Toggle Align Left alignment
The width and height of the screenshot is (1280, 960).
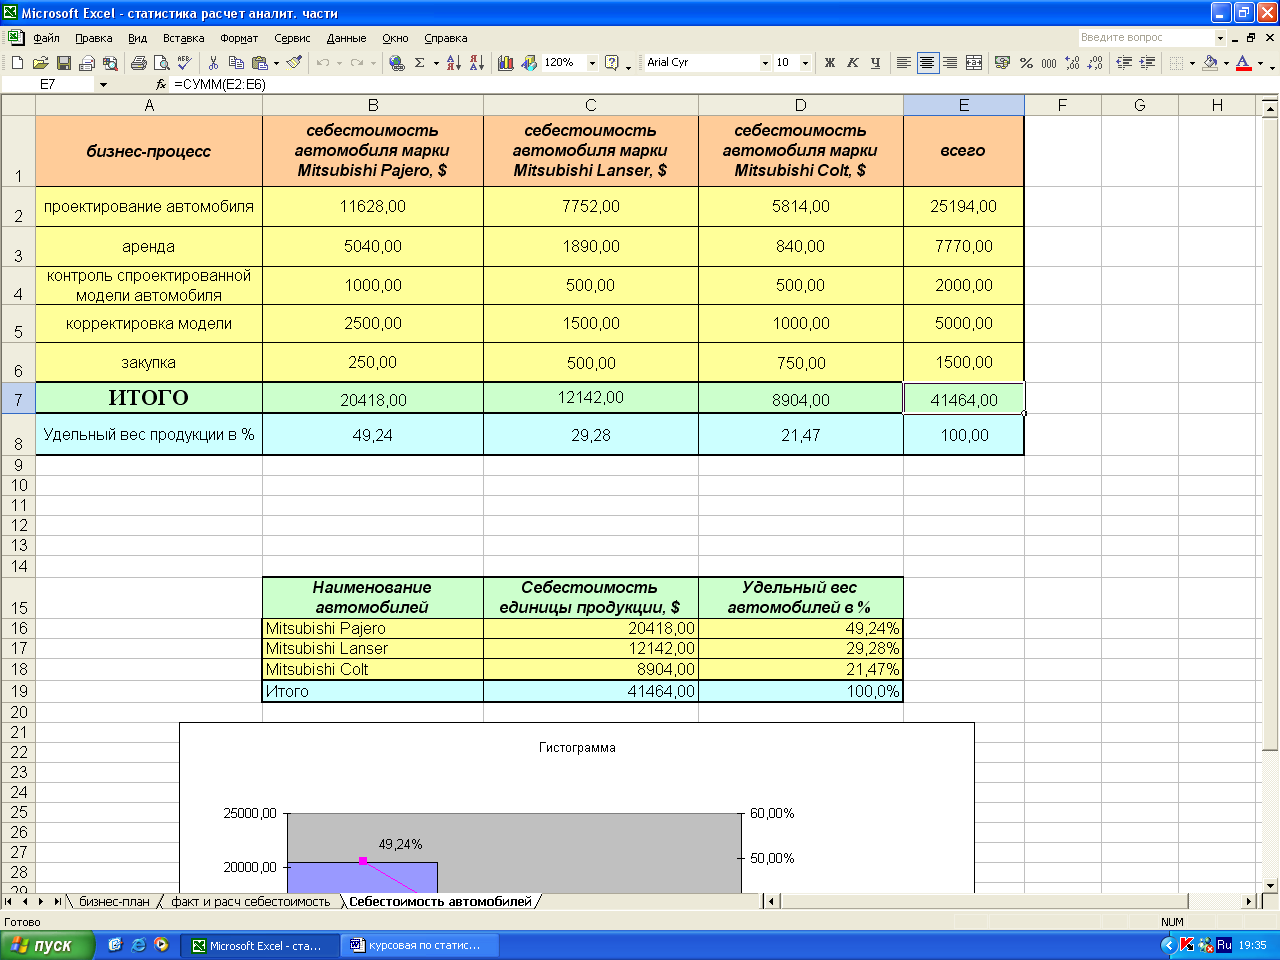point(904,63)
